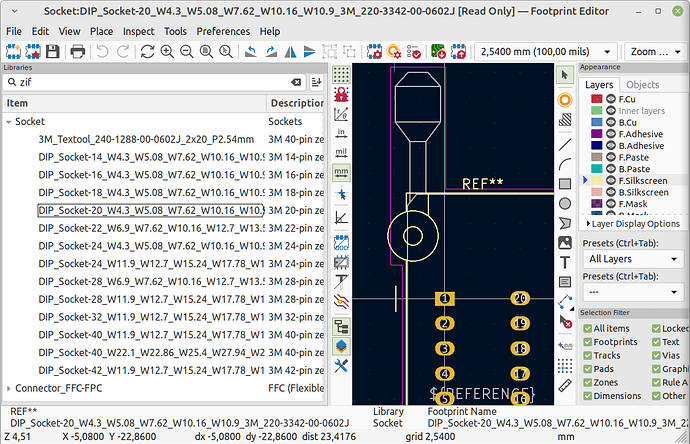Click the B.Paste teal color swatch
Viewport: 690px width, 444px height.
point(596,169)
